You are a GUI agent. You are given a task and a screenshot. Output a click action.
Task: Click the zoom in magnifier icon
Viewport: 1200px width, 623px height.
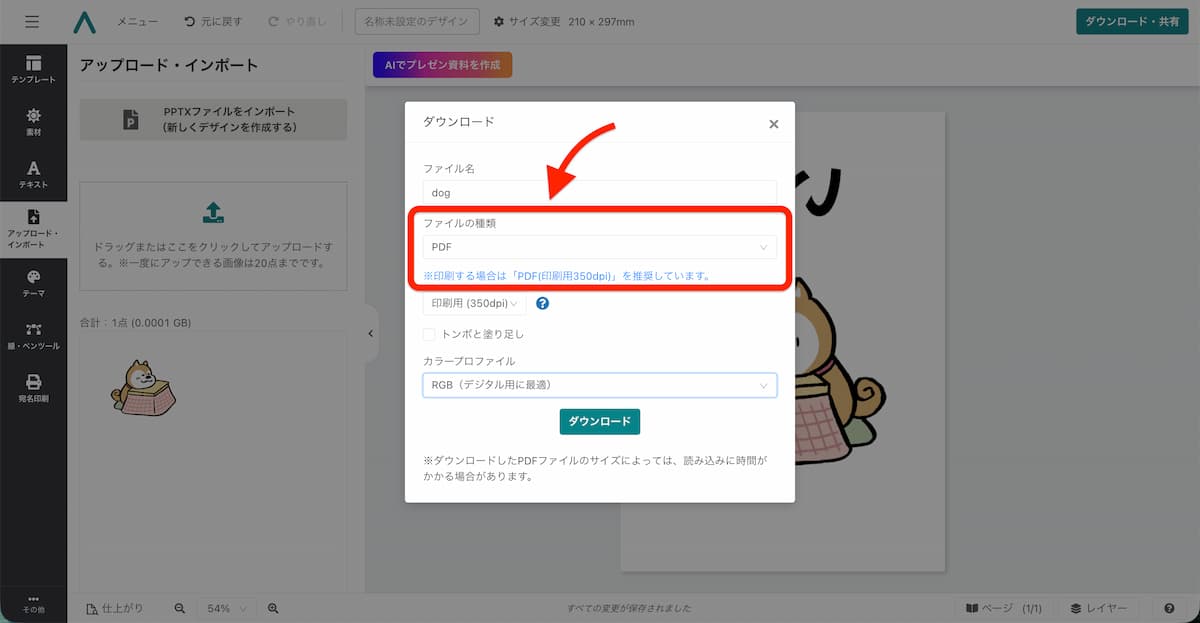(x=273, y=608)
